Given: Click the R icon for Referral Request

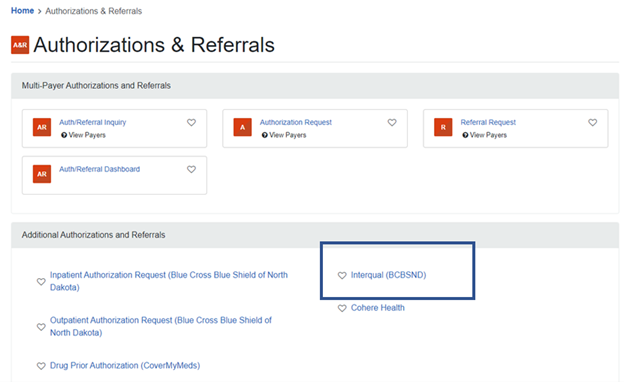Looking at the screenshot, I should 443,127.
